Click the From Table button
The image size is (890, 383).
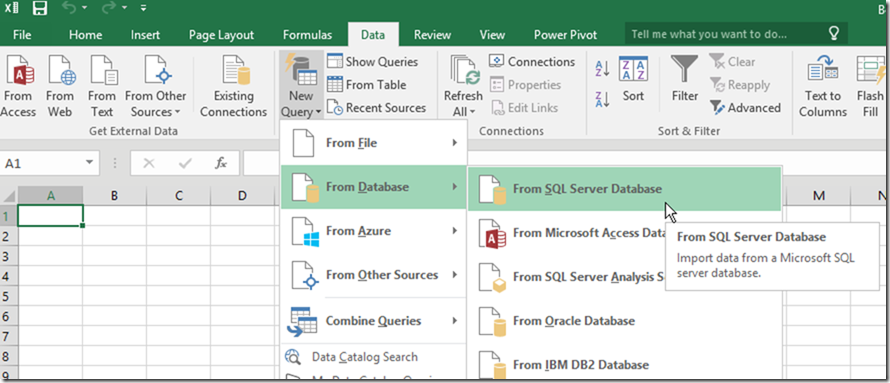[367, 85]
